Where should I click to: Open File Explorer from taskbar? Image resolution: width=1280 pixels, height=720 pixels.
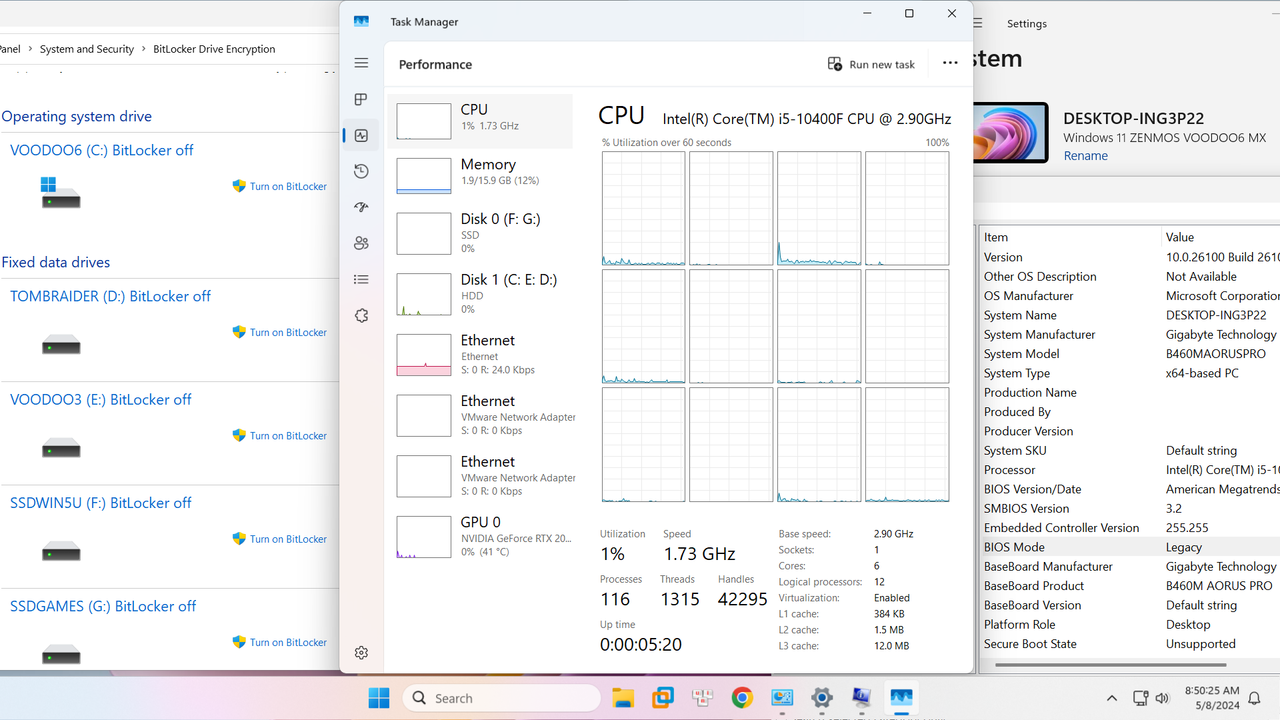click(x=623, y=698)
